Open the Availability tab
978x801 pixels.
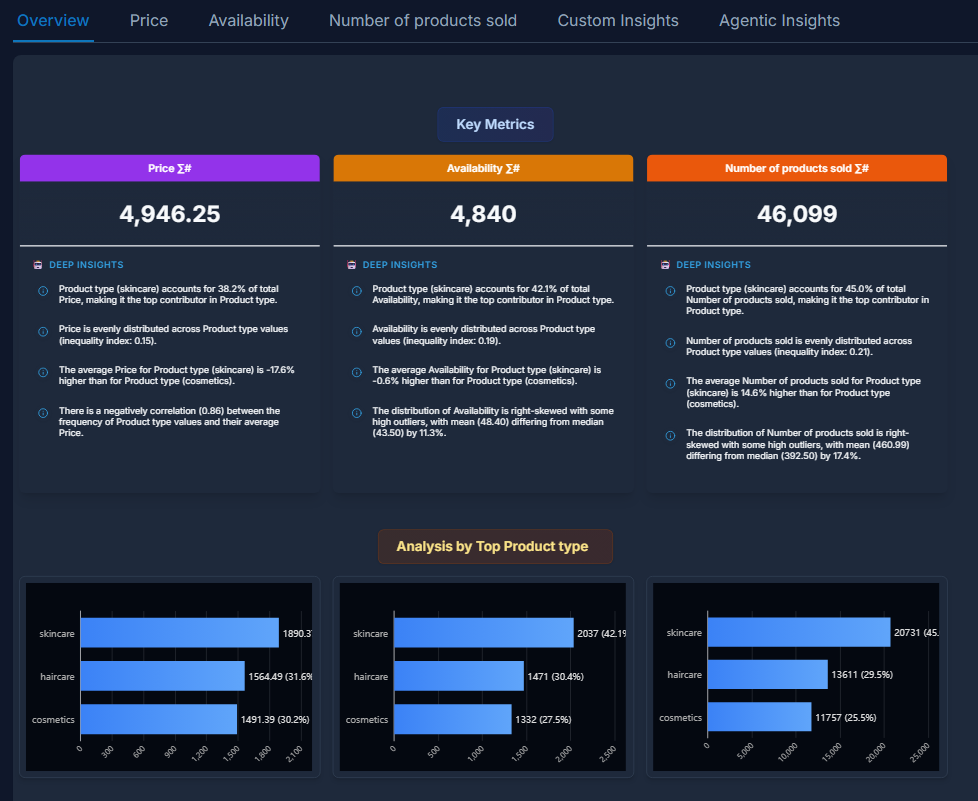tap(248, 20)
